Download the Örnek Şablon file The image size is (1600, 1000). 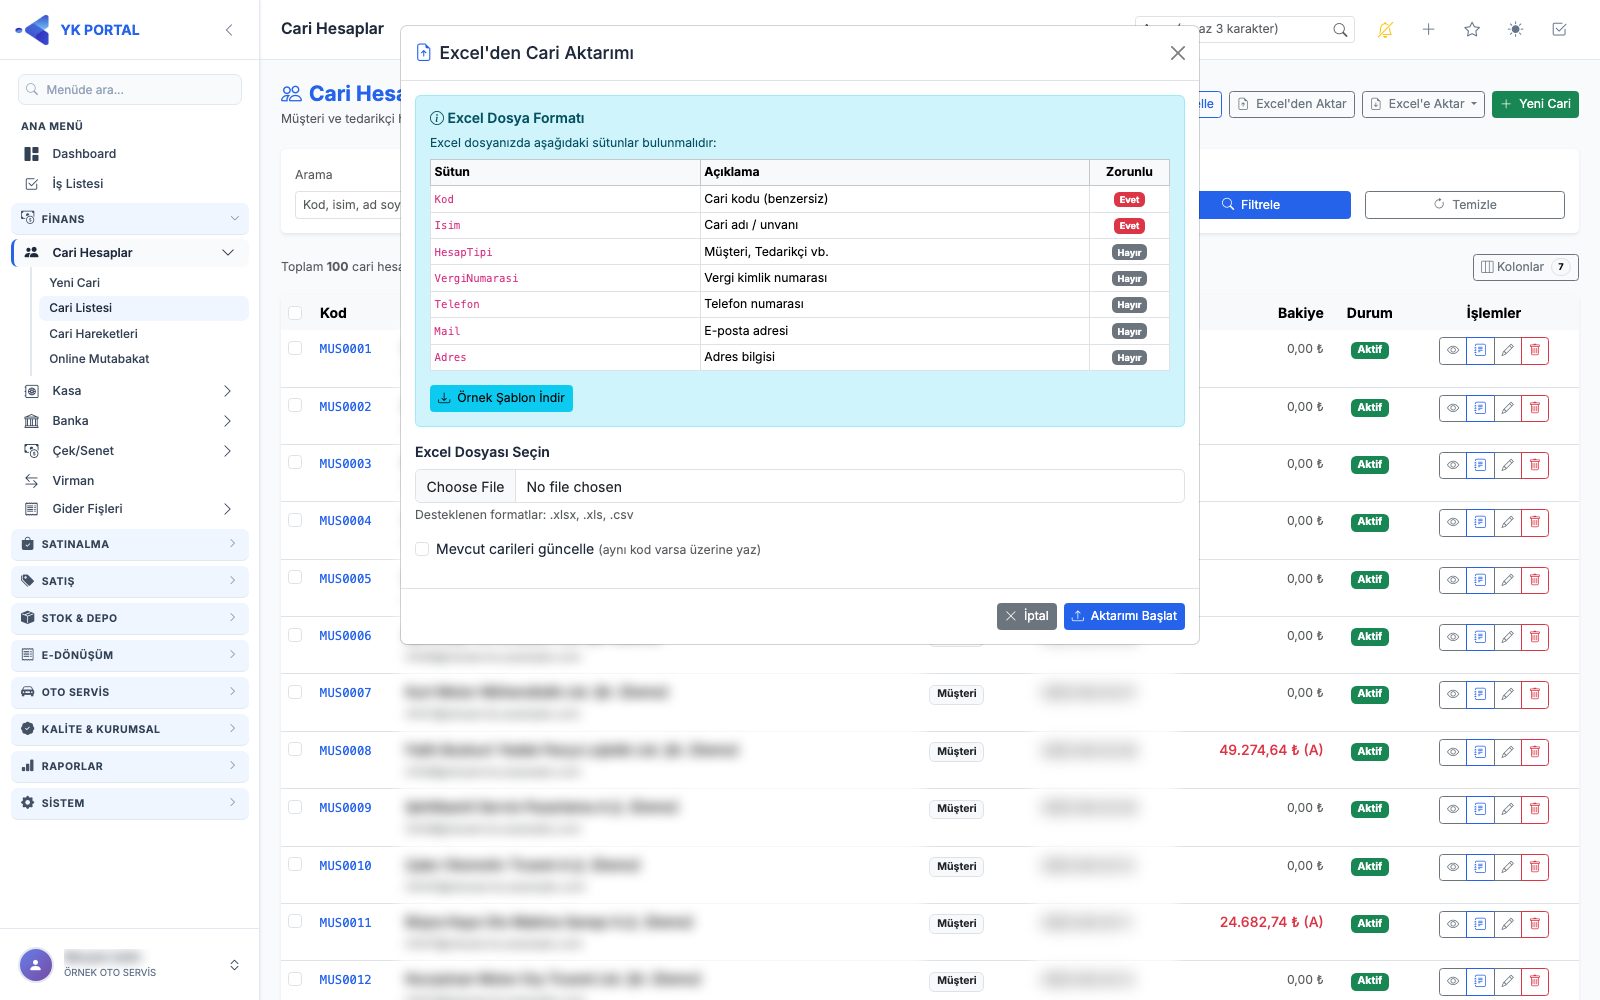click(501, 398)
